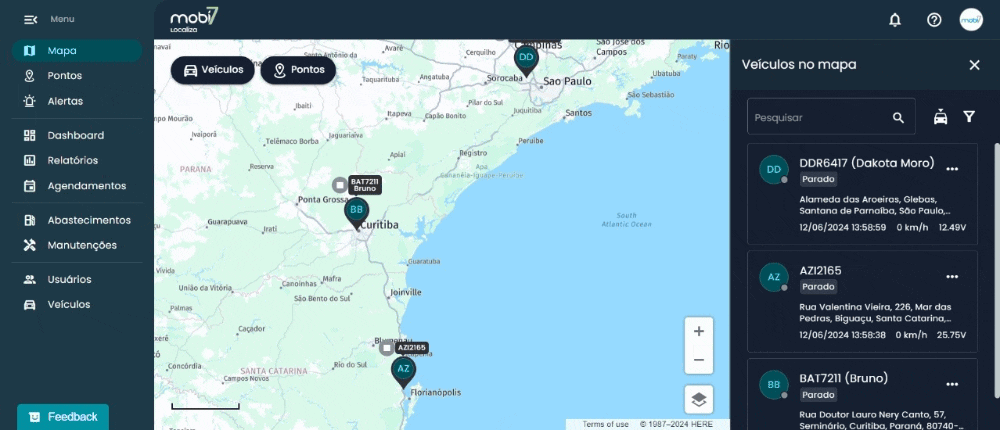Click stopped status icon beside AZI2165 label
The width and height of the screenshot is (1000, 430).
click(386, 348)
